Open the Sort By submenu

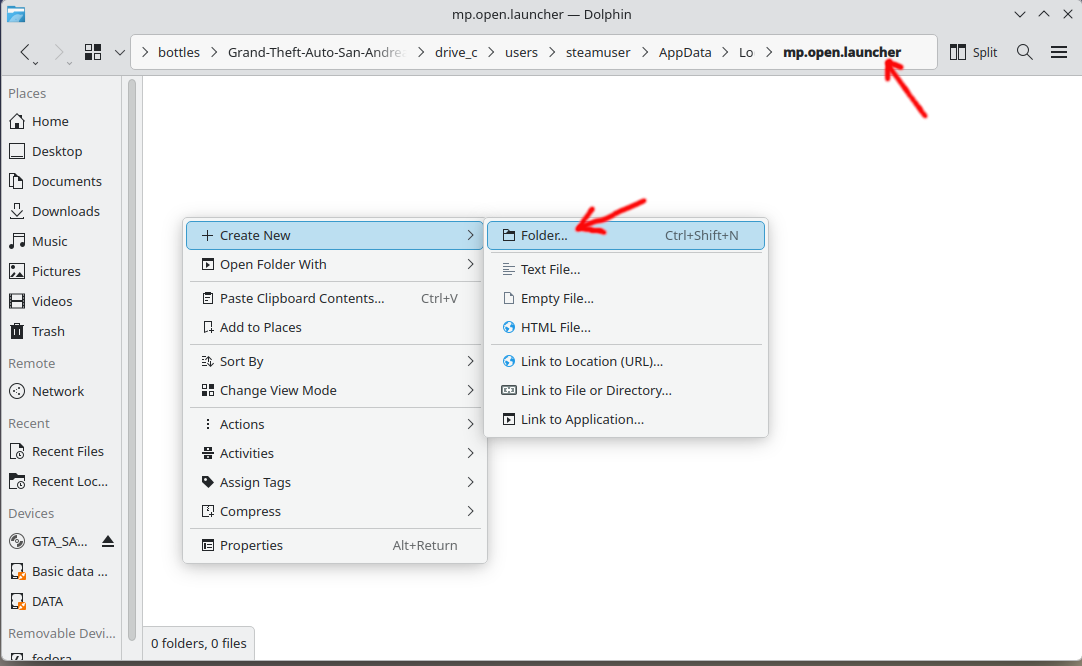[x=335, y=362]
